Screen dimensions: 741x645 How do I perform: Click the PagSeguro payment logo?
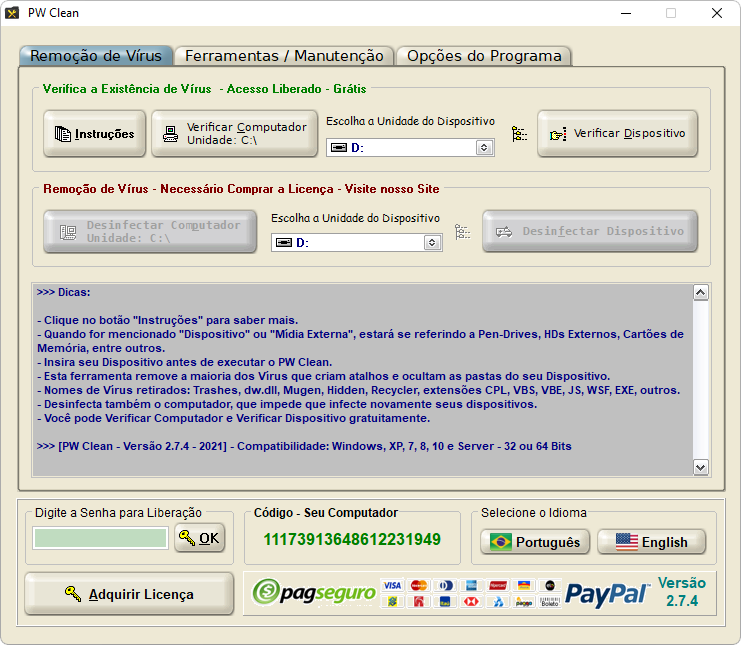pos(314,593)
